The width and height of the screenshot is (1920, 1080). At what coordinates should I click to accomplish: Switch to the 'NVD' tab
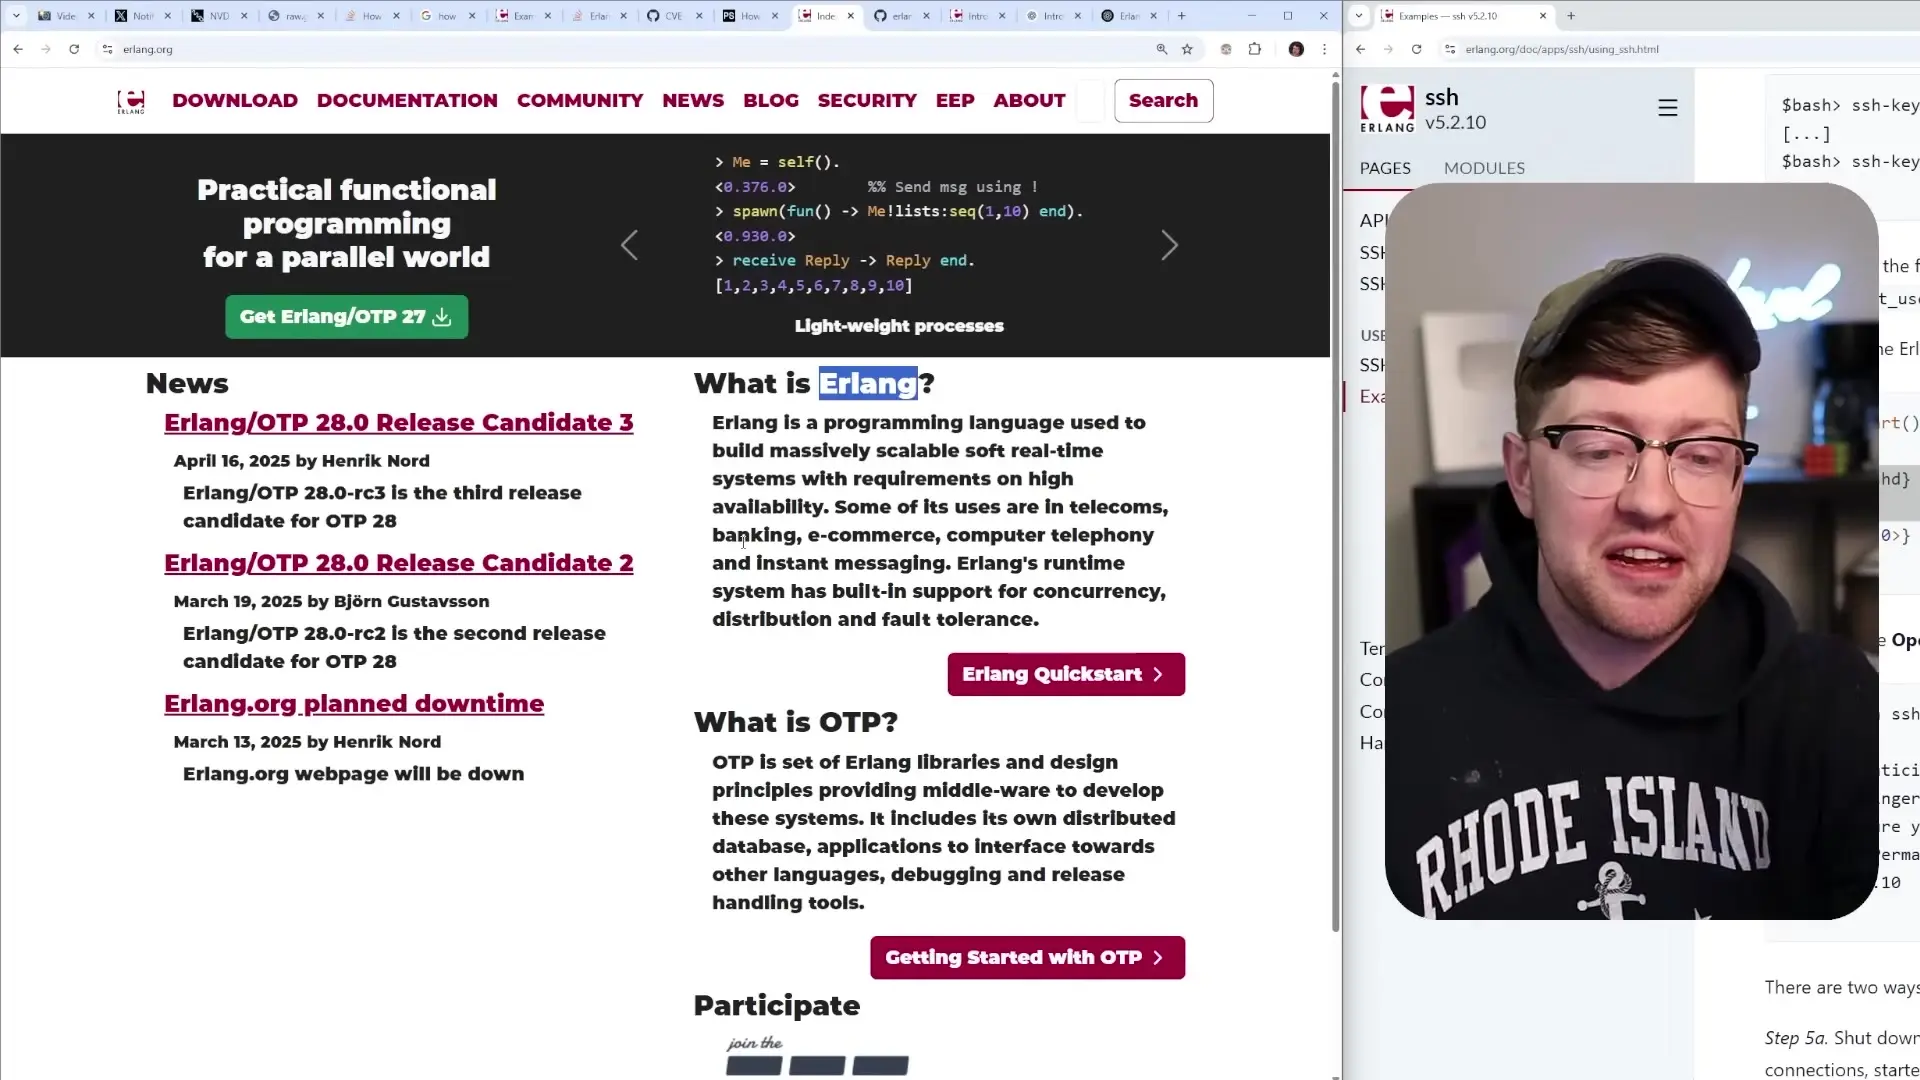pyautogui.click(x=217, y=16)
